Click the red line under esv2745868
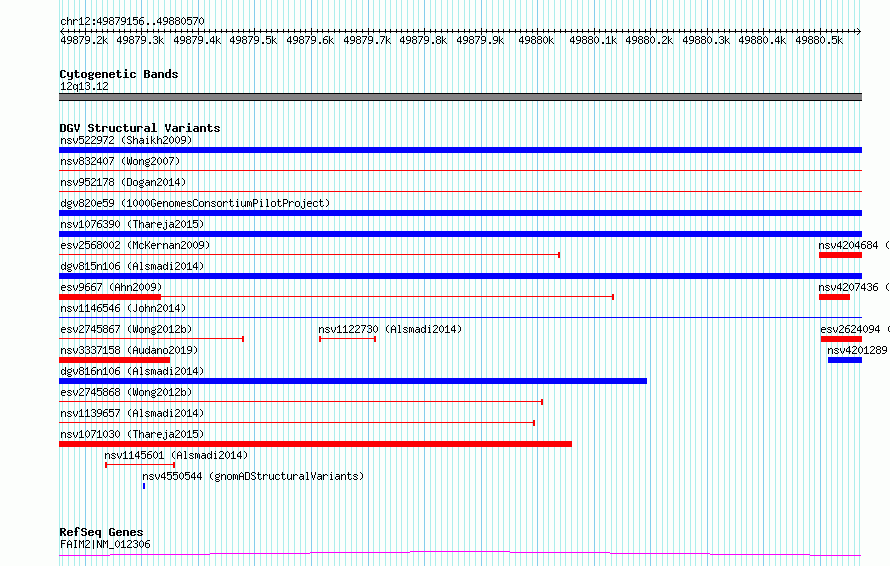 point(301,402)
